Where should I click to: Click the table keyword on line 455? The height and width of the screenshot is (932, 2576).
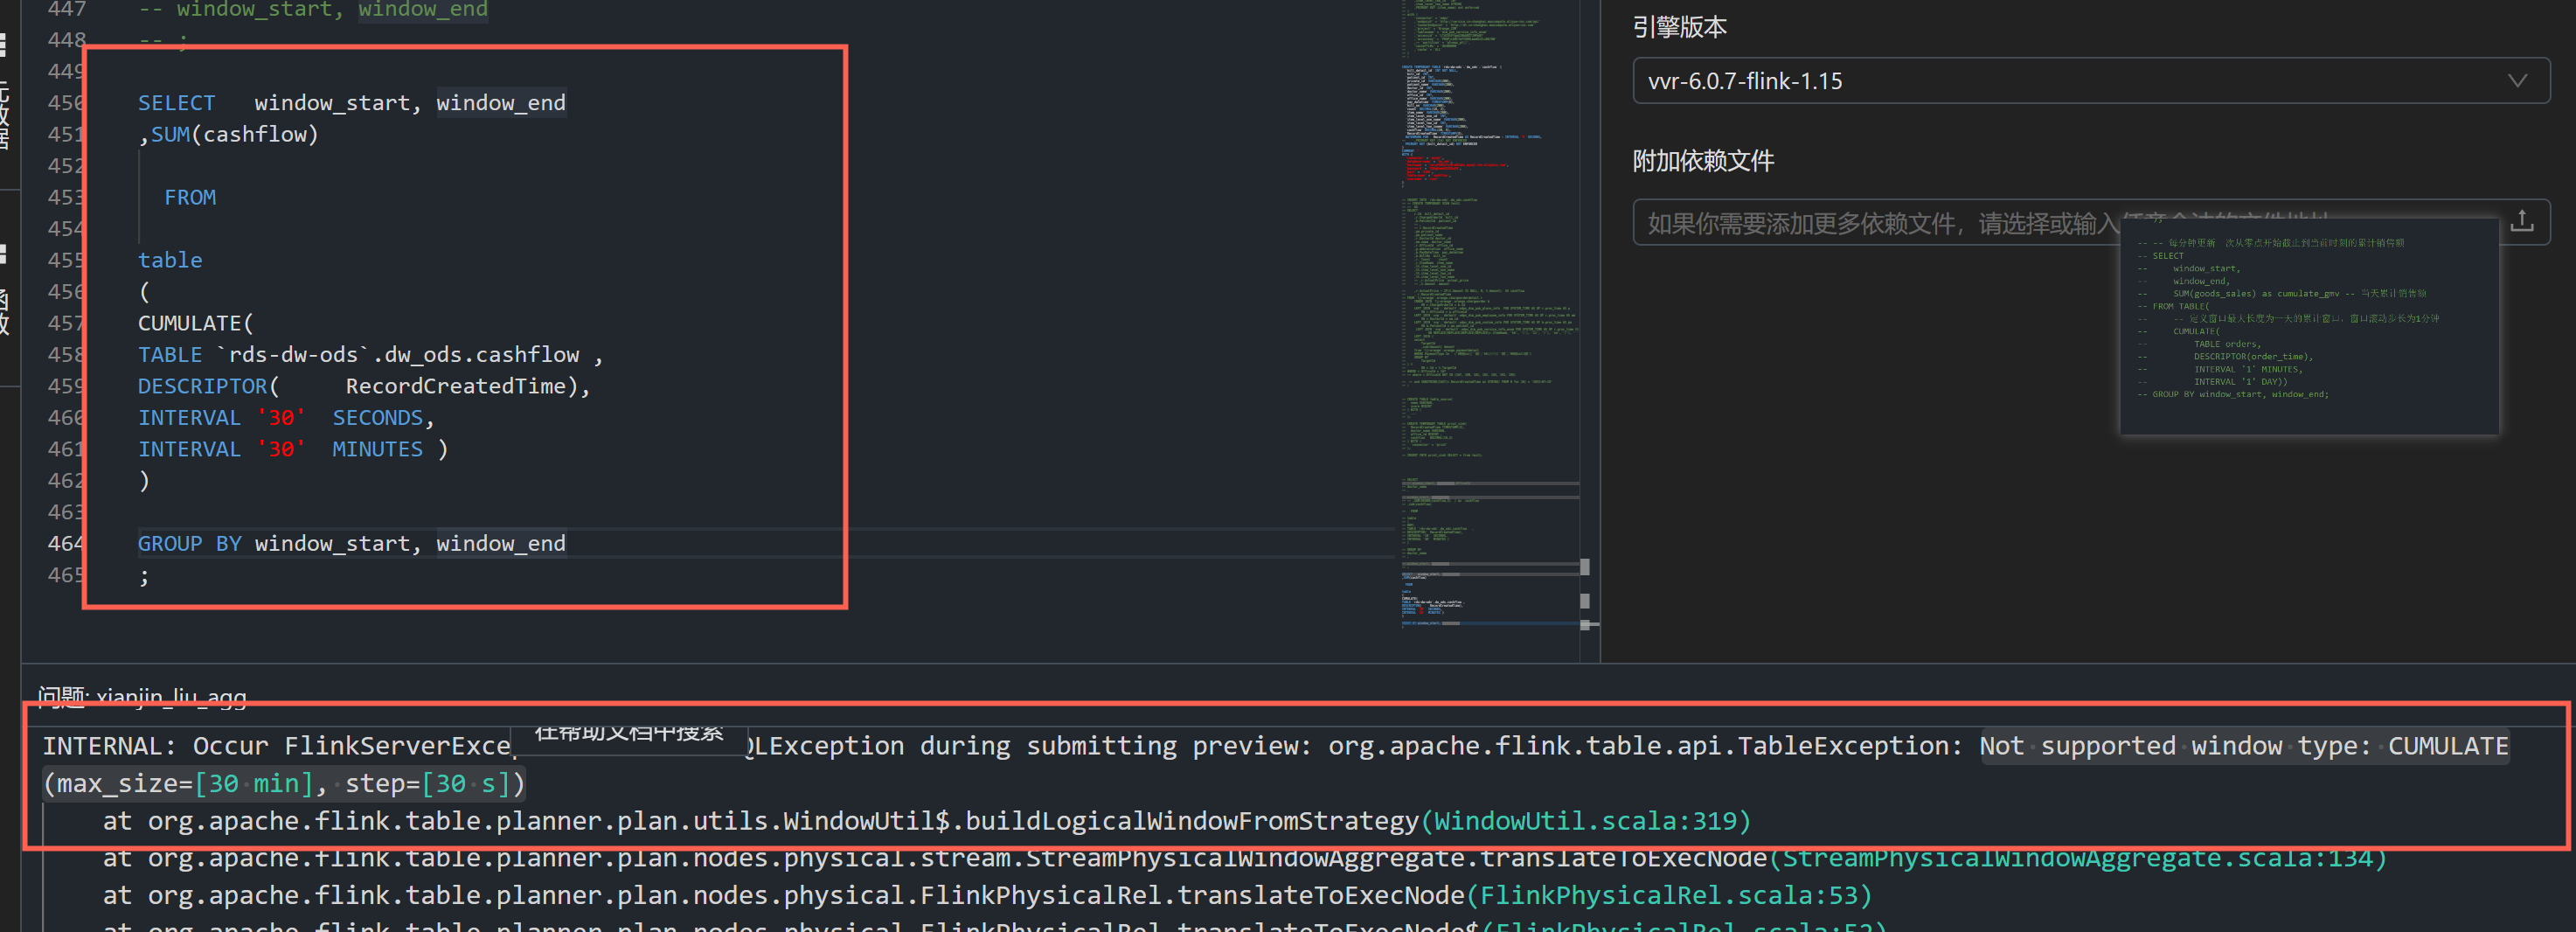[x=170, y=260]
